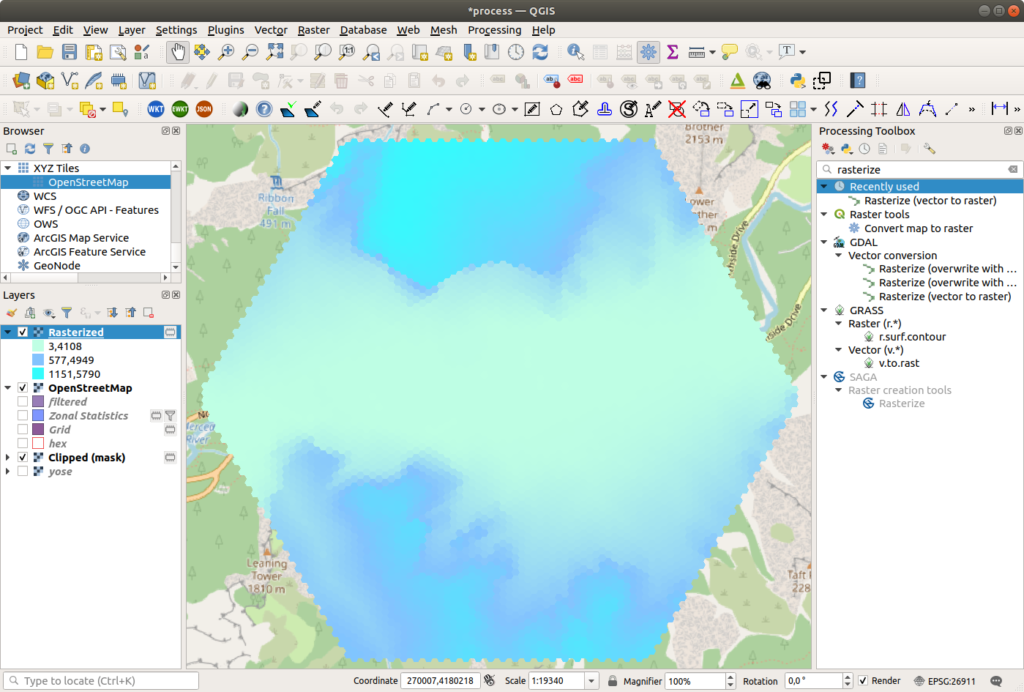The height and width of the screenshot is (692, 1024).
Task: Click the cyan swatch for value 1151,5790
Action: tap(37, 373)
